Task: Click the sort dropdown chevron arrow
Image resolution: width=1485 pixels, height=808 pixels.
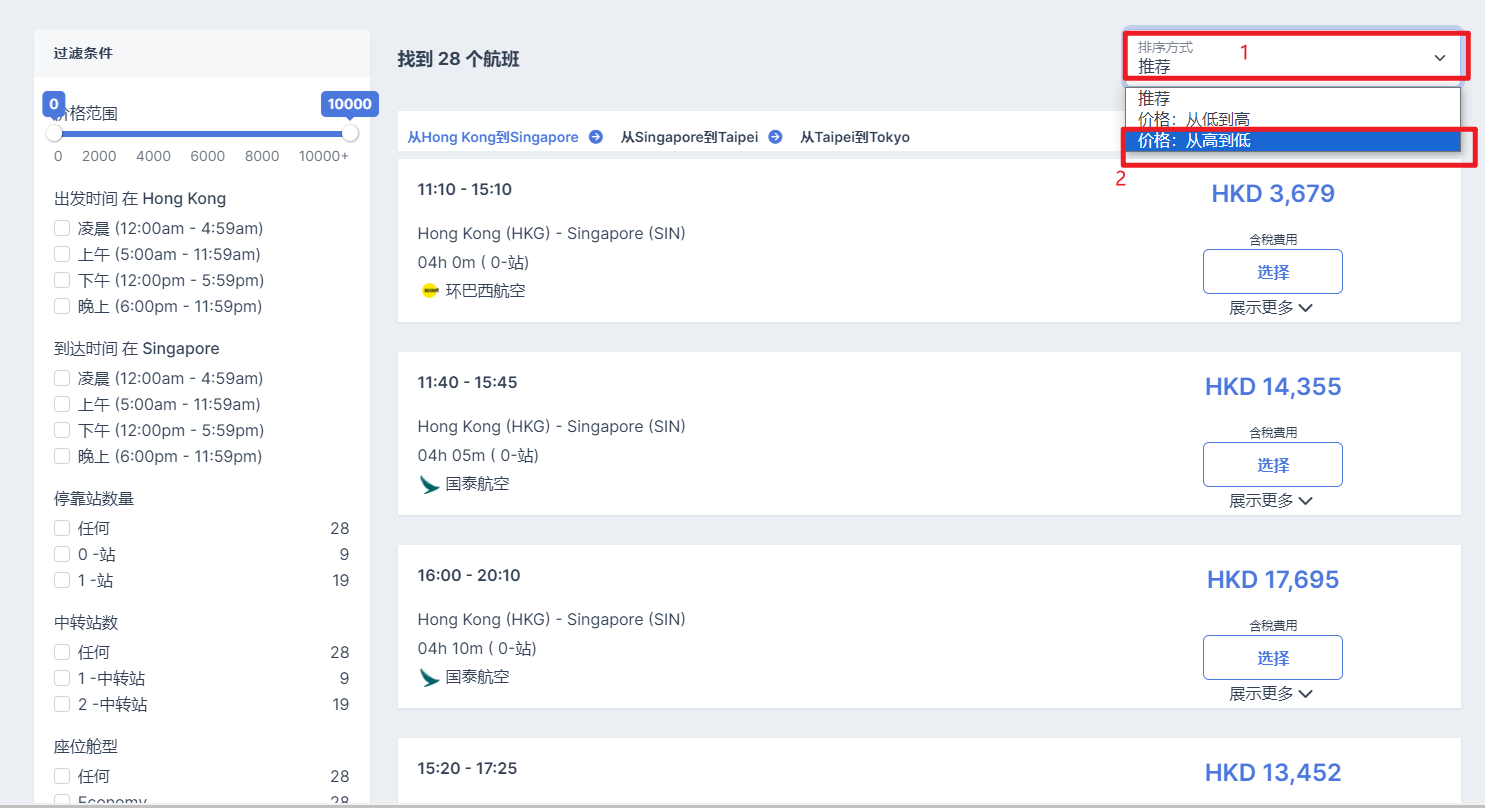Action: click(1440, 58)
